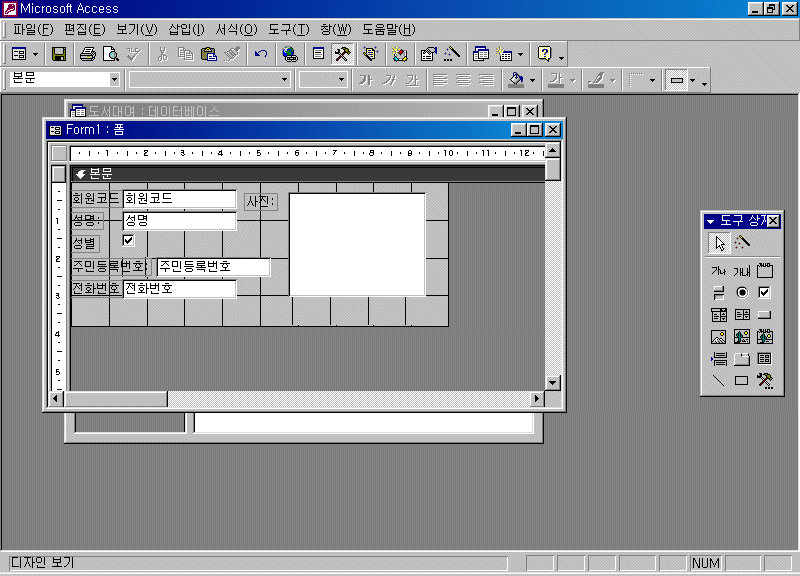This screenshot has width=800, height=576.
Task: Open the font color dropdown arrow
Action: tap(572, 80)
